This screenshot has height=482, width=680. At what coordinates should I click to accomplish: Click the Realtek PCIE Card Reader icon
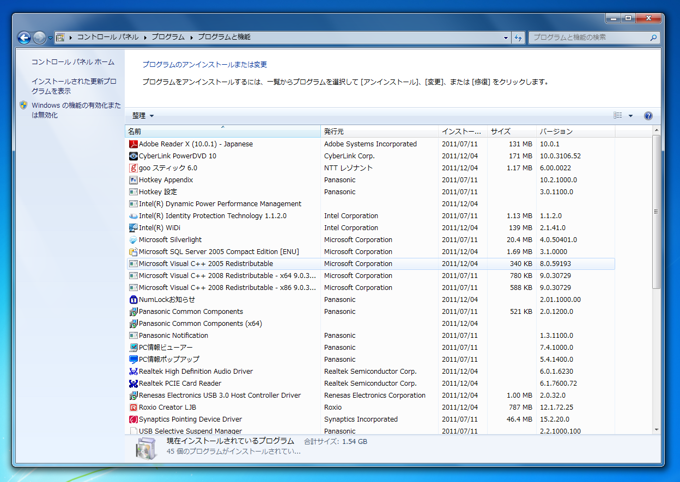(x=133, y=384)
